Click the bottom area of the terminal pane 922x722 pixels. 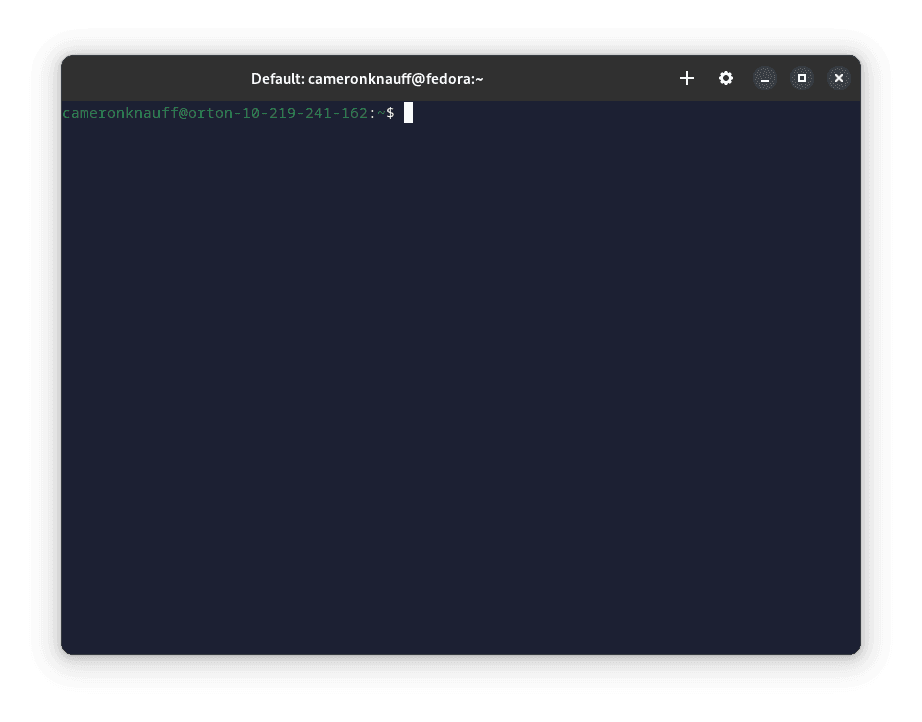click(460, 620)
